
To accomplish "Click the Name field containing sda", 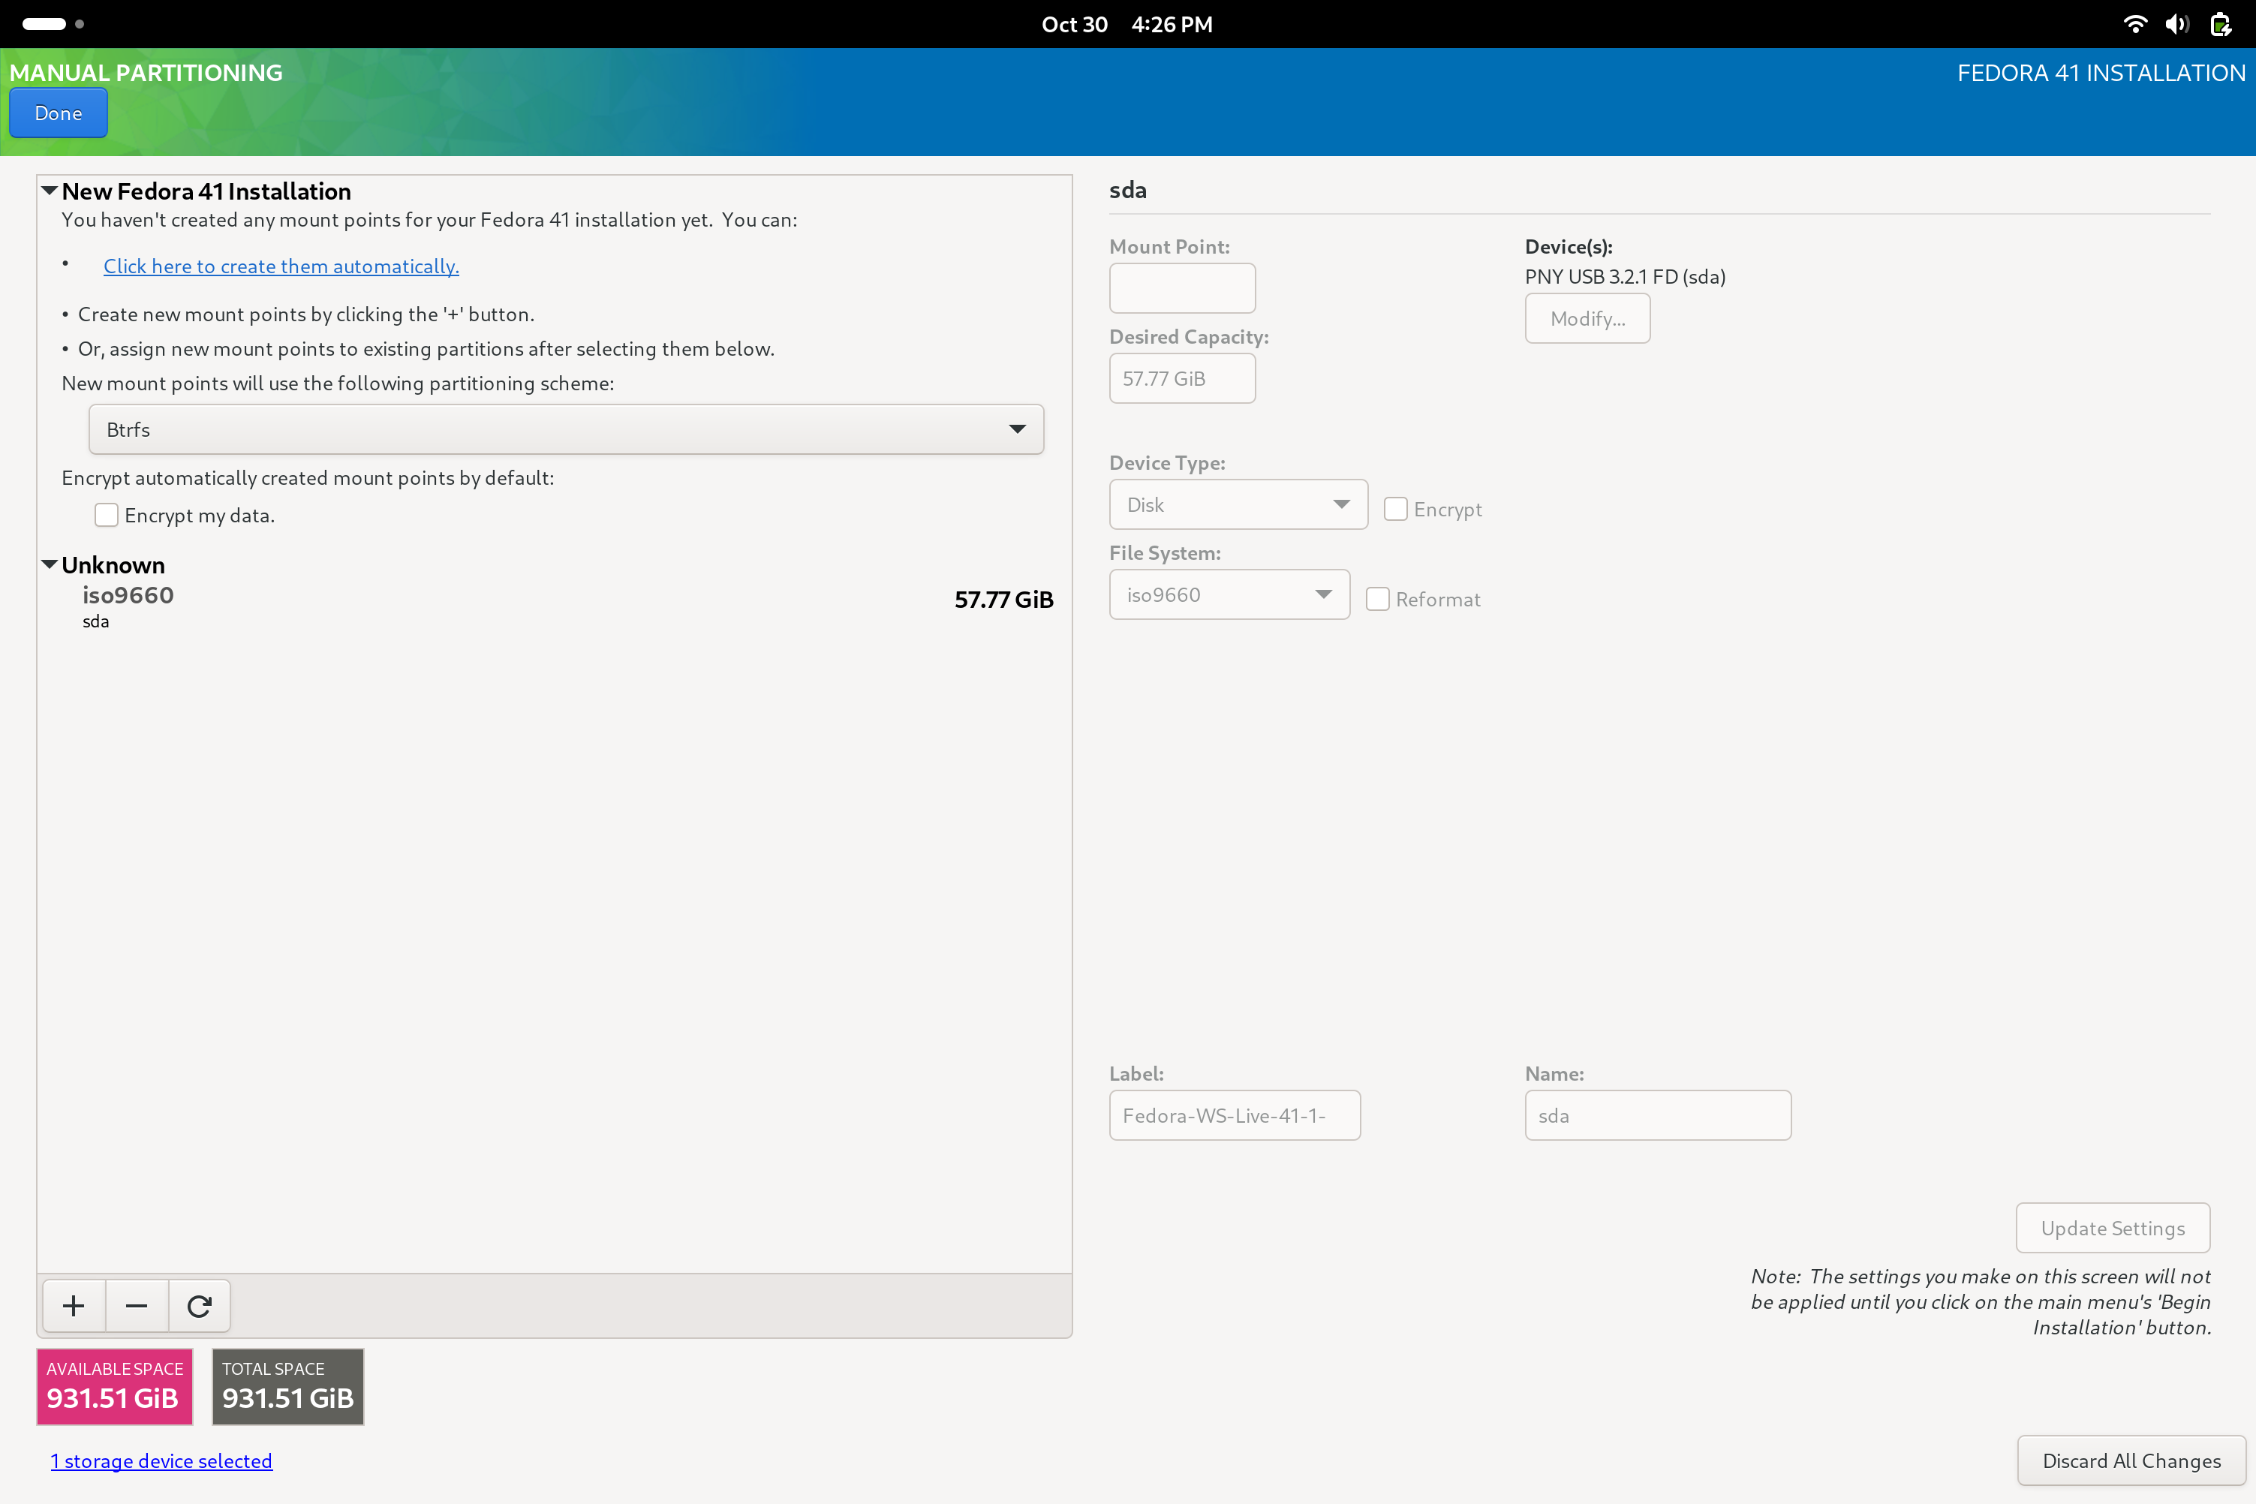I will pyautogui.click(x=1657, y=1115).
